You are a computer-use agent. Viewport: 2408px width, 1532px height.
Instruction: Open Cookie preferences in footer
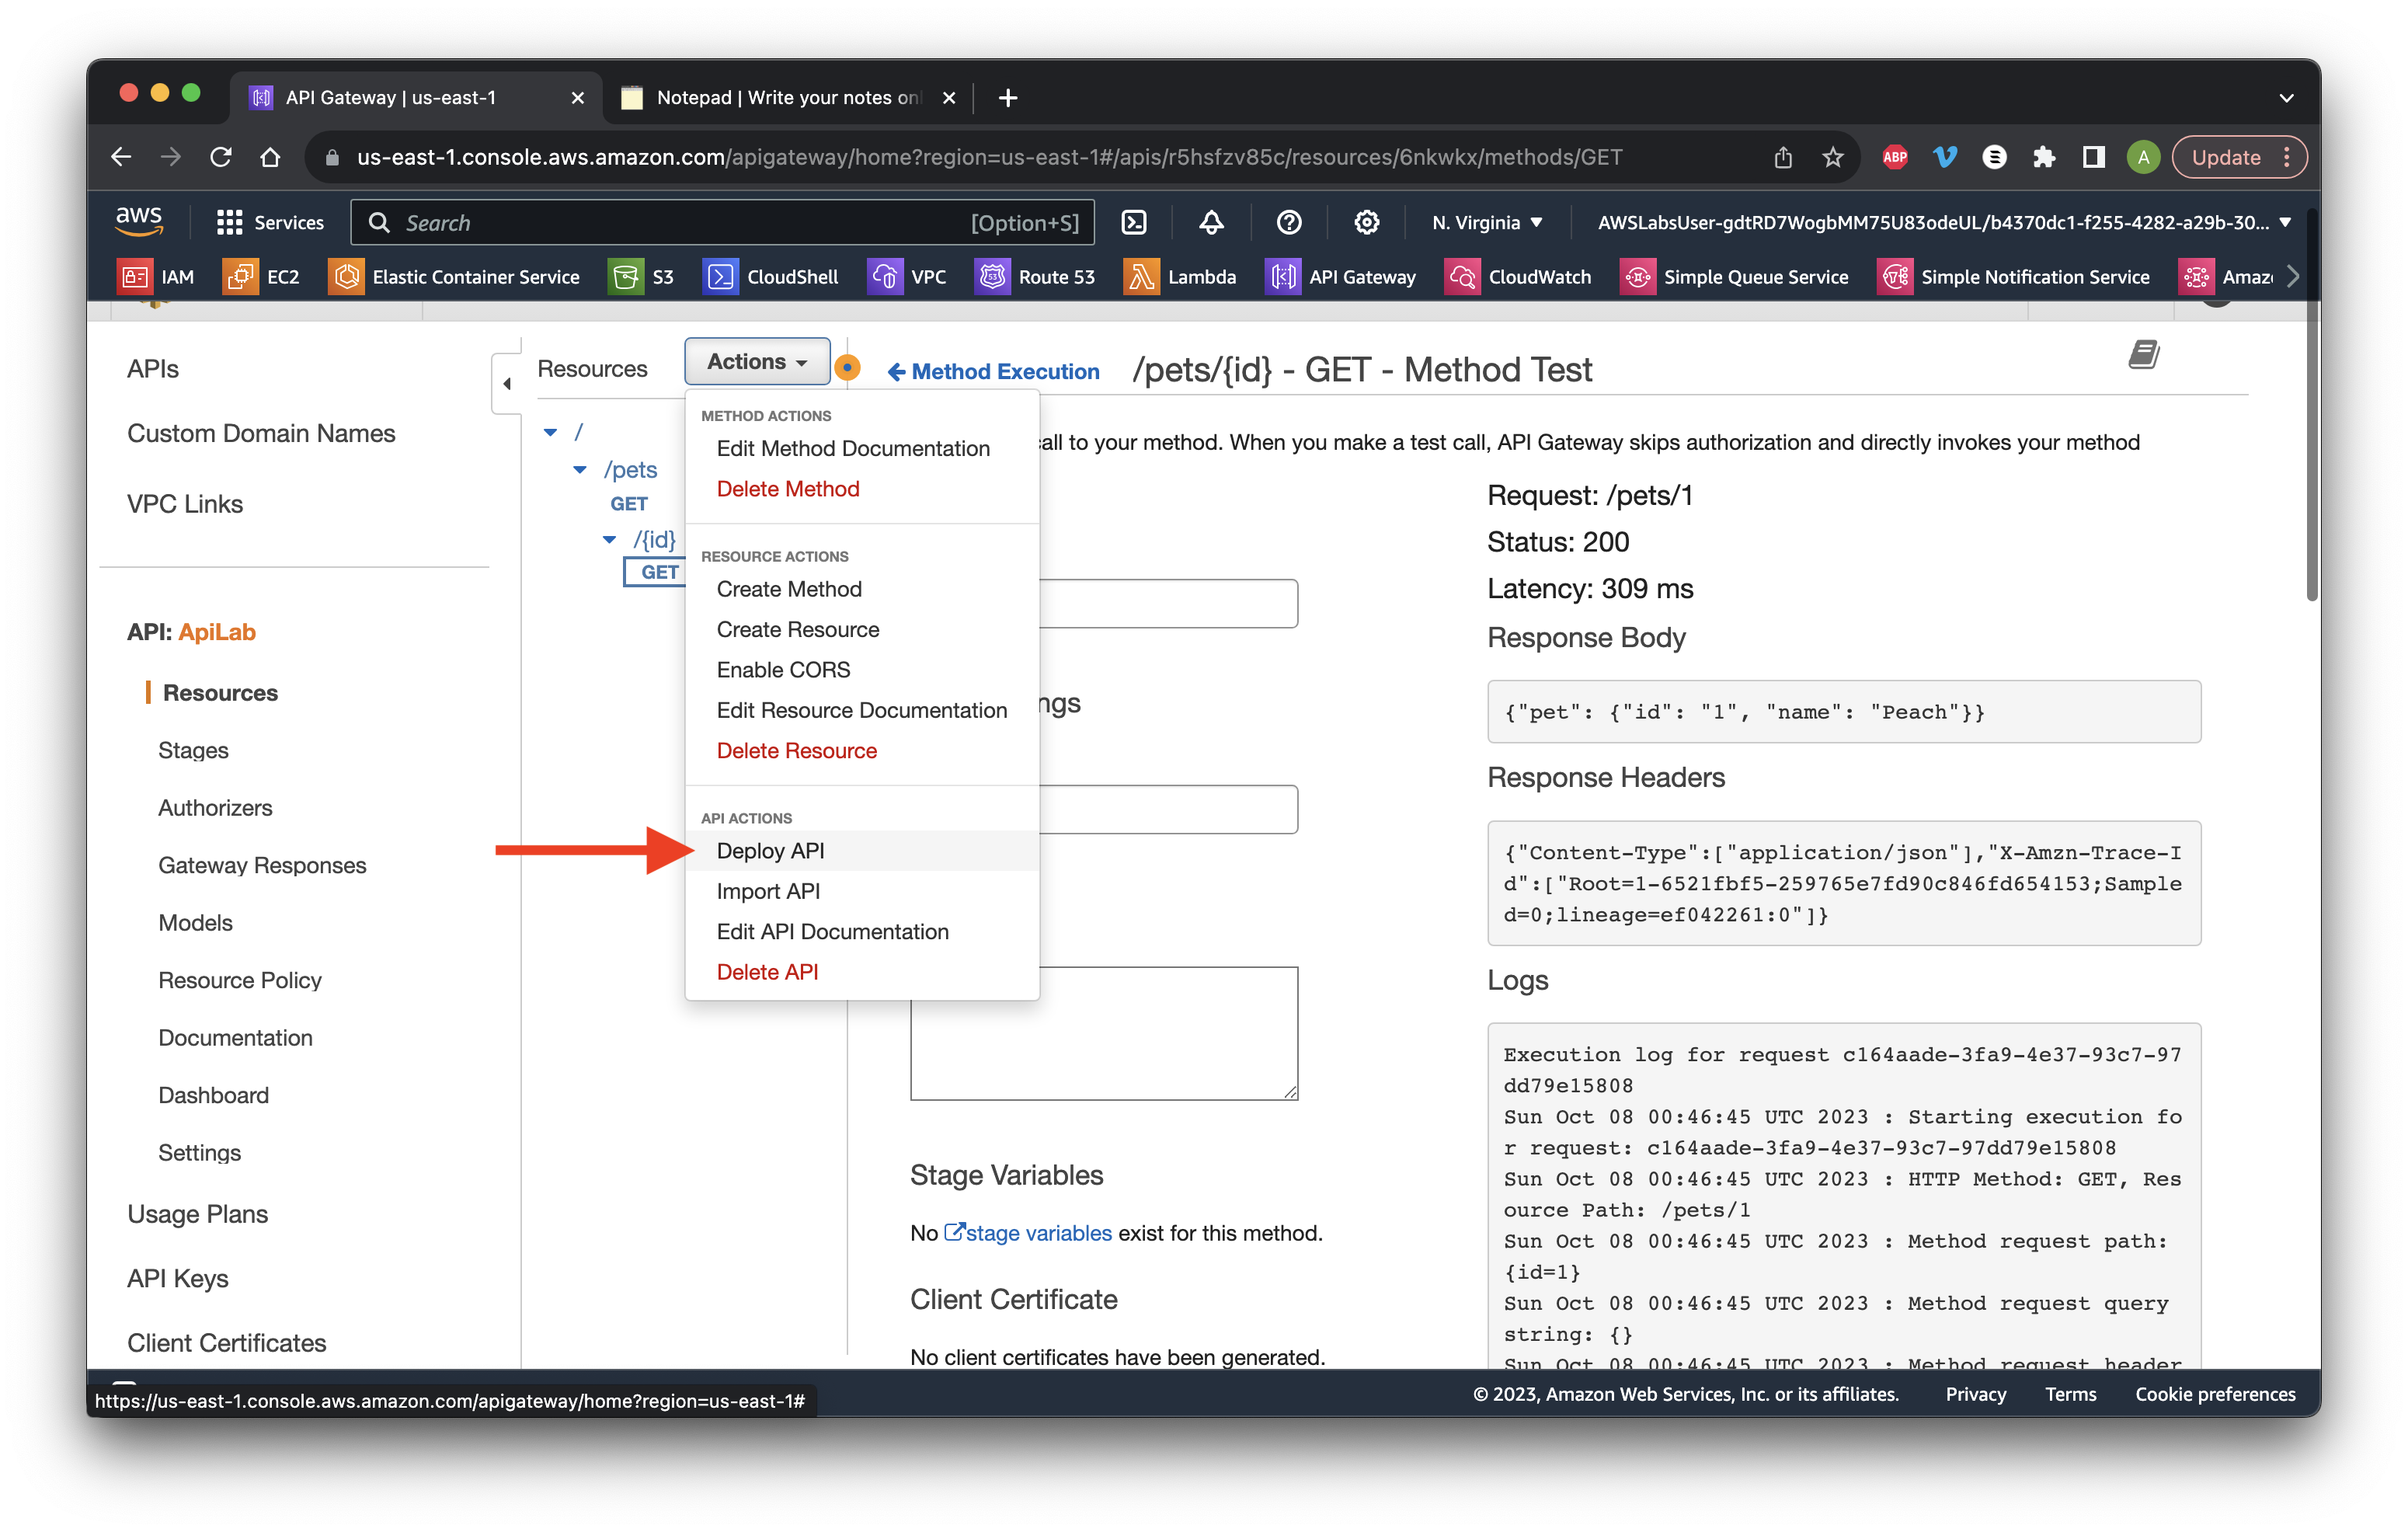pyautogui.click(x=2215, y=1394)
